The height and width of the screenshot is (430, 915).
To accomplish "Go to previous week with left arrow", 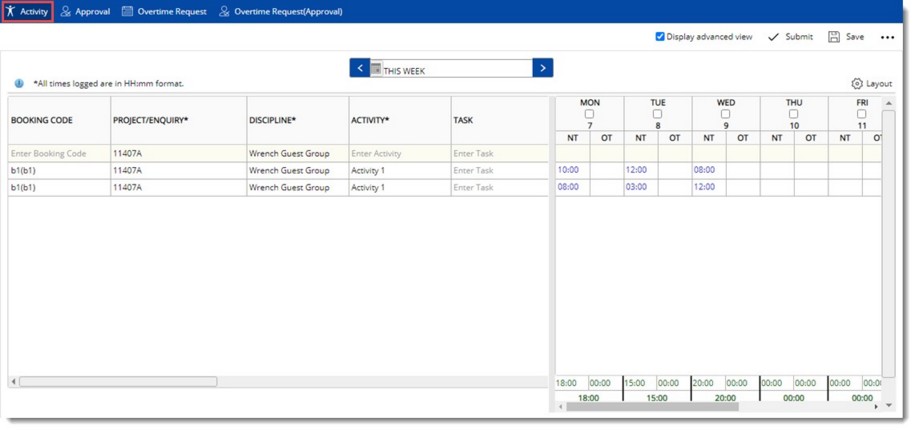I will pyautogui.click(x=360, y=68).
